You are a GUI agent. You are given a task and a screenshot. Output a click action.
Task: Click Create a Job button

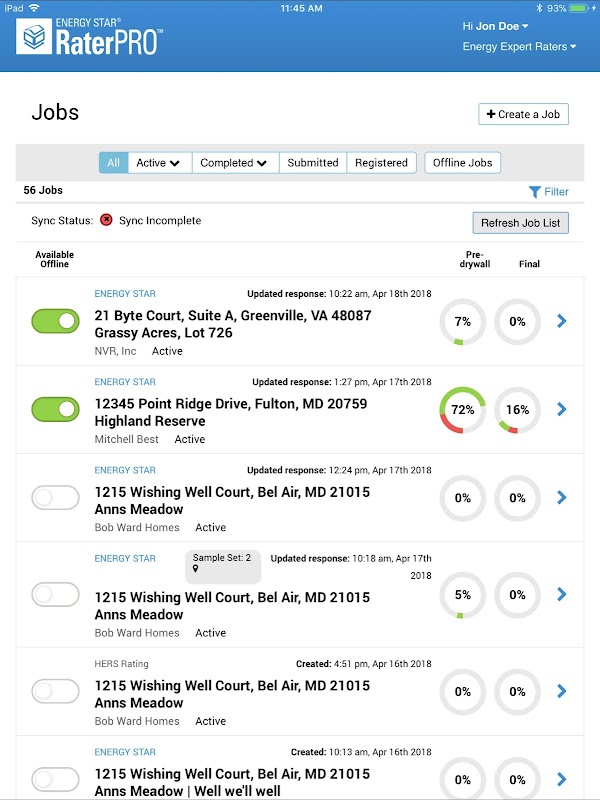[523, 114]
